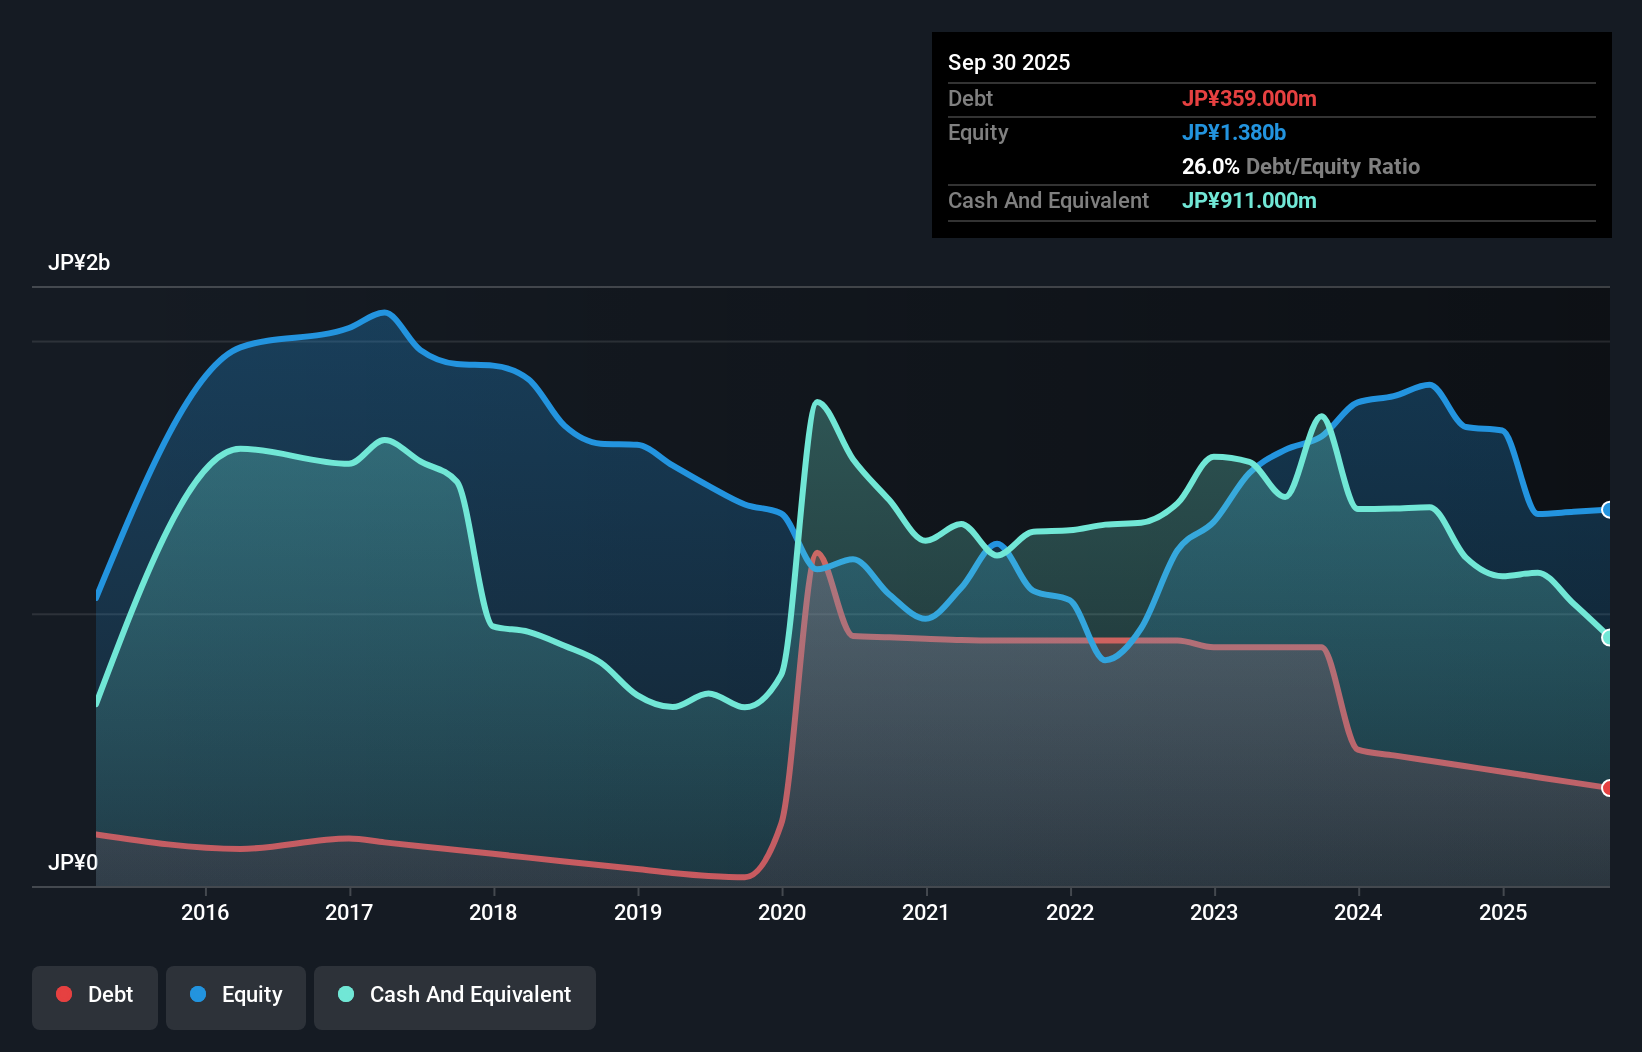Open the Debt row in the tooltip
This screenshot has height=1052, width=1642.
[x=970, y=98]
